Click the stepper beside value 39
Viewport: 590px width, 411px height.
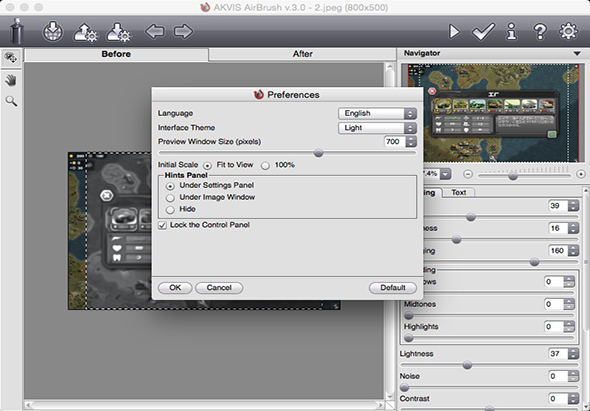point(573,206)
